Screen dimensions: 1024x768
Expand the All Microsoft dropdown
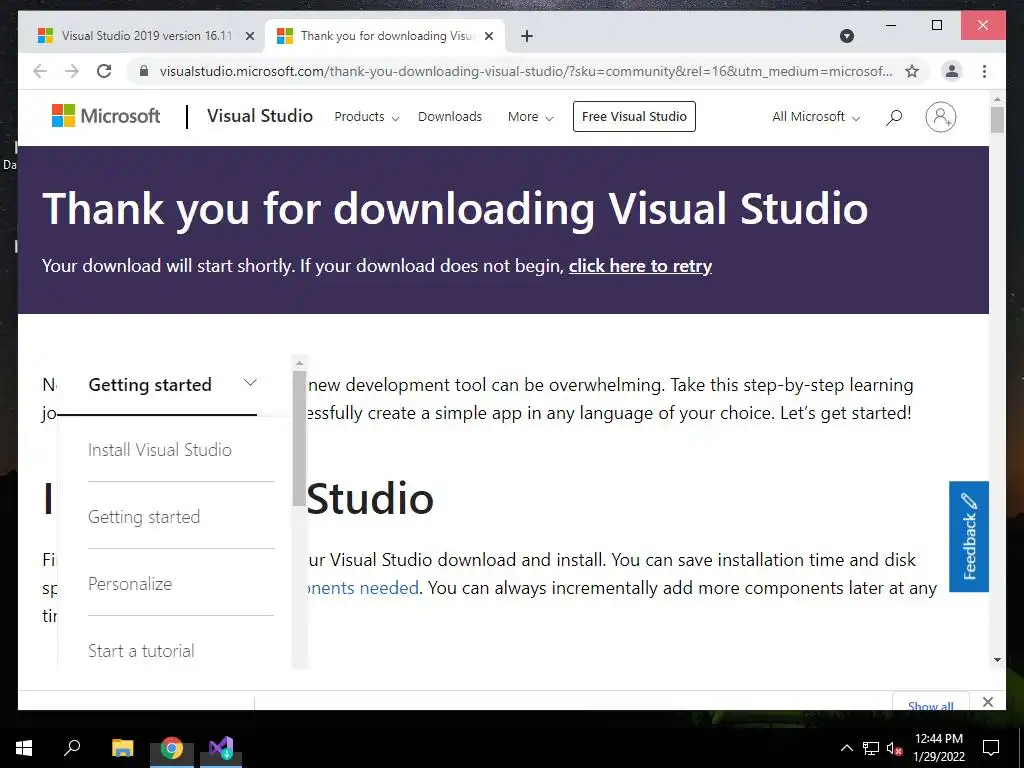[x=816, y=117]
